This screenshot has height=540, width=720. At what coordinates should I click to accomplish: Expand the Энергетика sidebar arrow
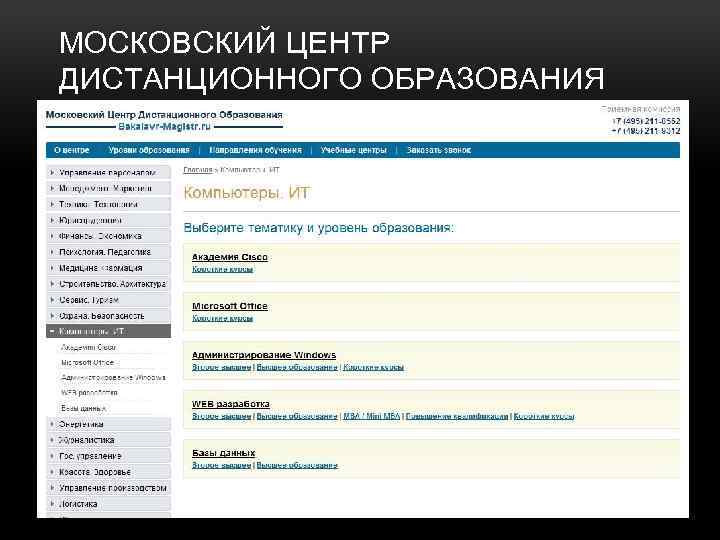(x=52, y=424)
